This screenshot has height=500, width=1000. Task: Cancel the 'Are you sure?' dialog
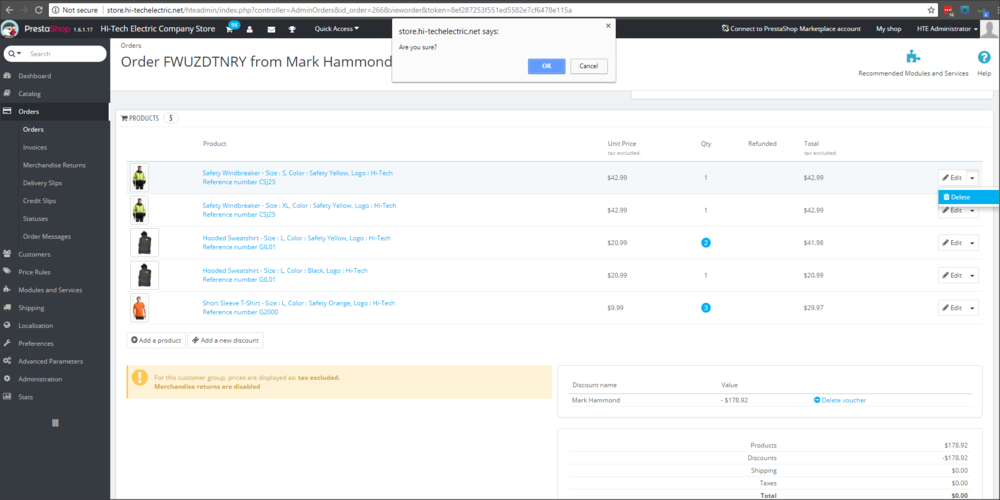[x=589, y=66]
